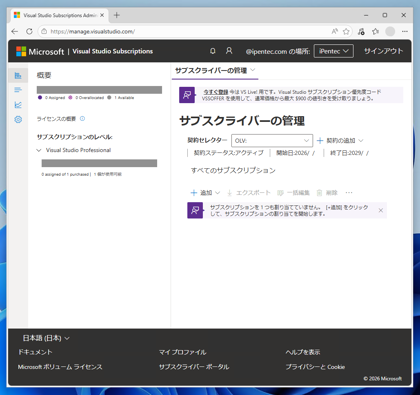Open the reports chart sidebar icon
This screenshot has width=420, height=395.
tap(18, 105)
